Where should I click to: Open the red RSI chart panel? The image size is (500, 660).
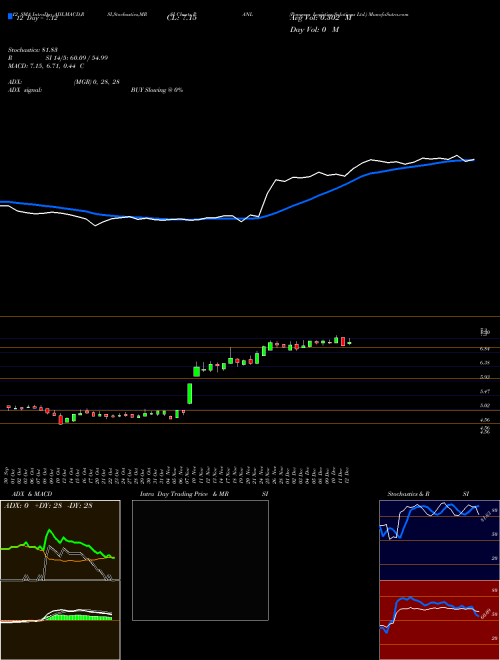click(439, 620)
